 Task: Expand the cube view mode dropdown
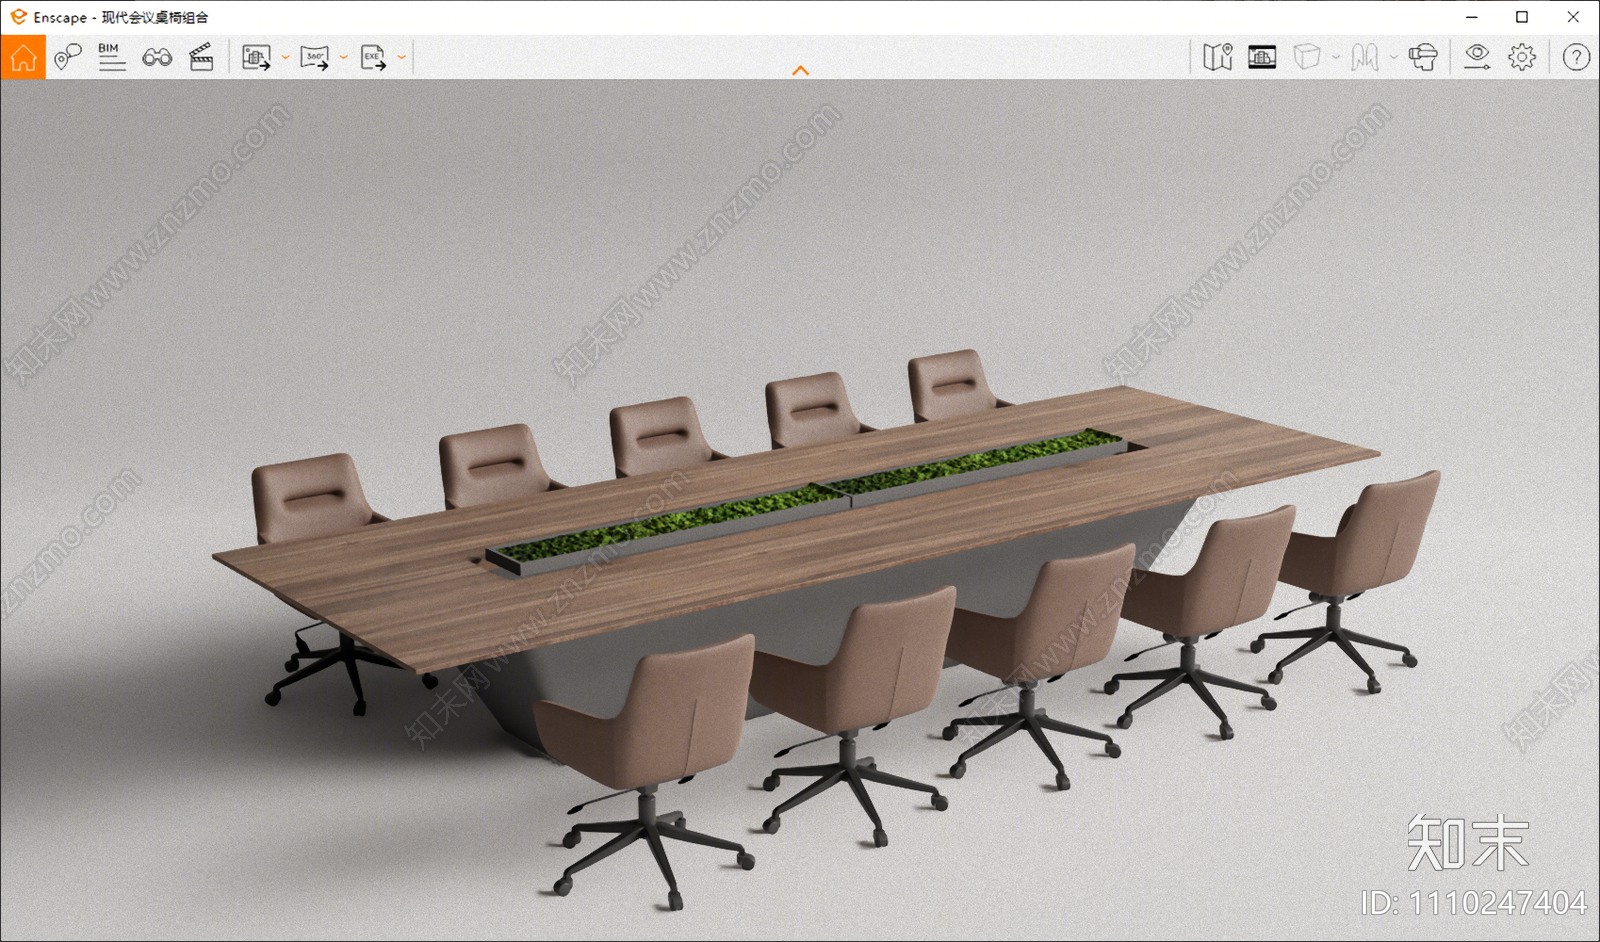[1336, 58]
